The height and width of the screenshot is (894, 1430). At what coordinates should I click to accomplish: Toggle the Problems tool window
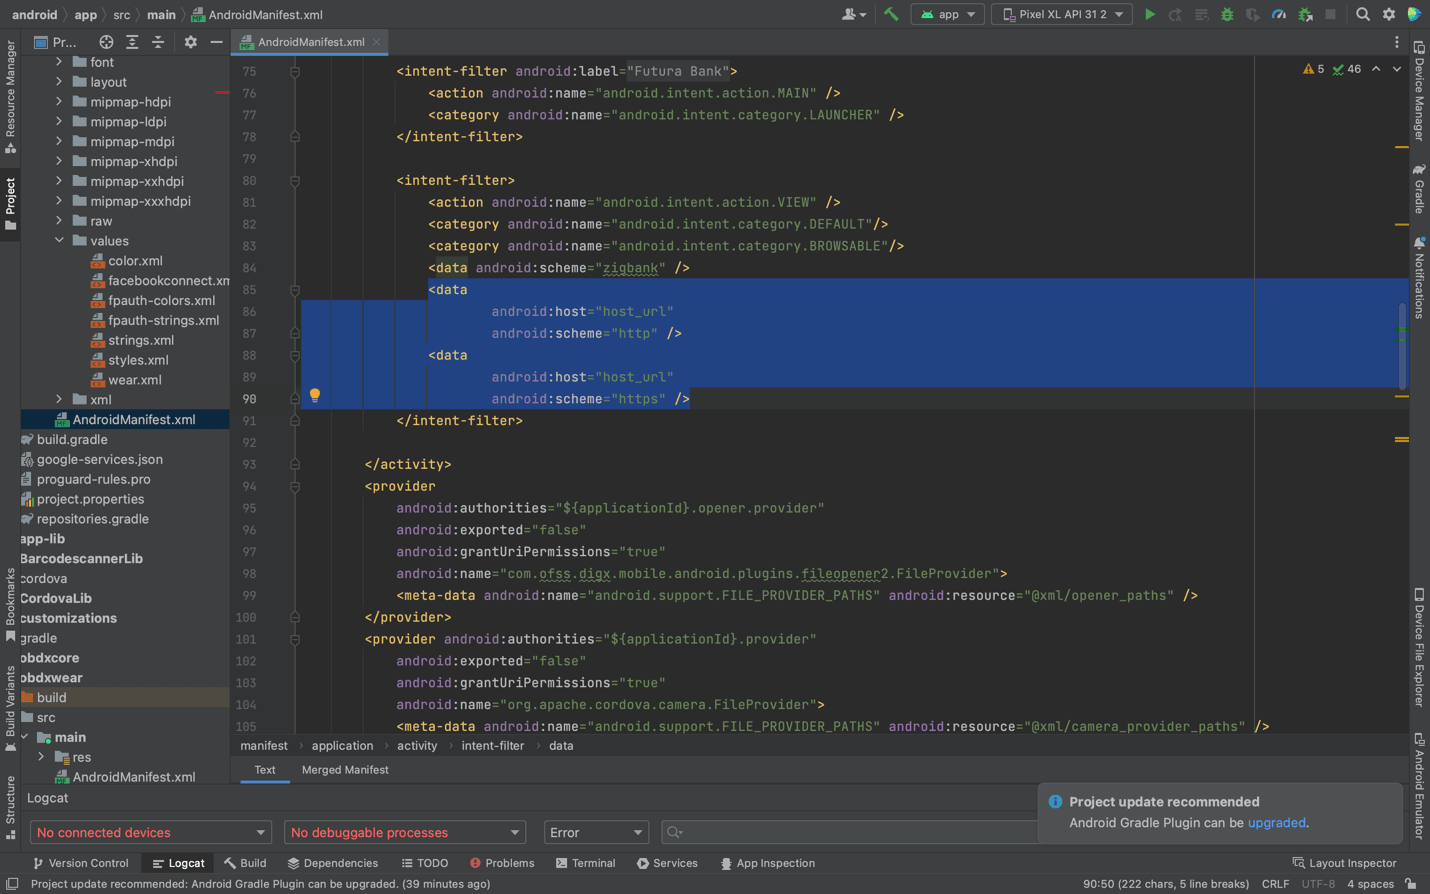tap(502, 863)
